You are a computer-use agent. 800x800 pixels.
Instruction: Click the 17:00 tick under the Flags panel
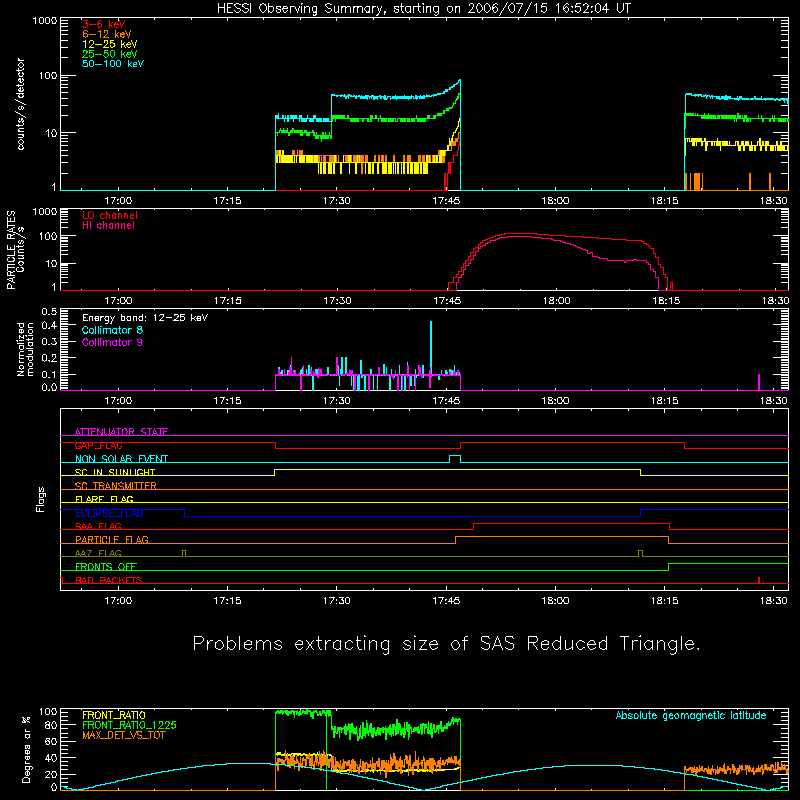click(118, 601)
